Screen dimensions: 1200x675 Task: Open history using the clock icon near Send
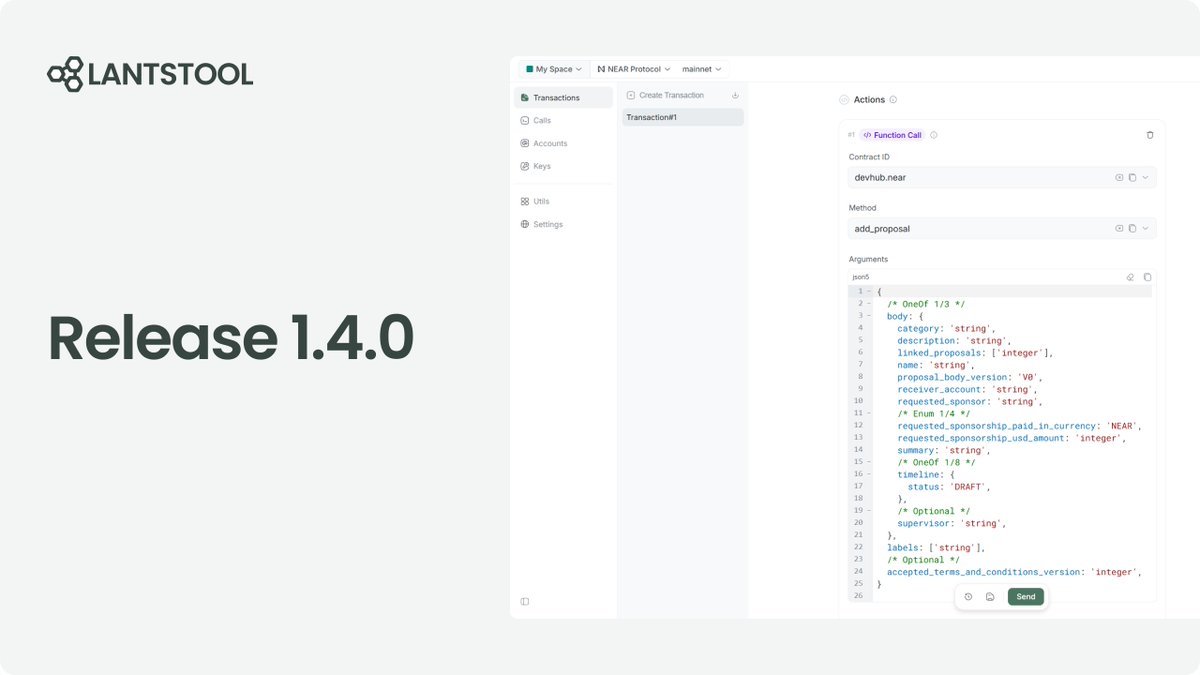pos(967,596)
